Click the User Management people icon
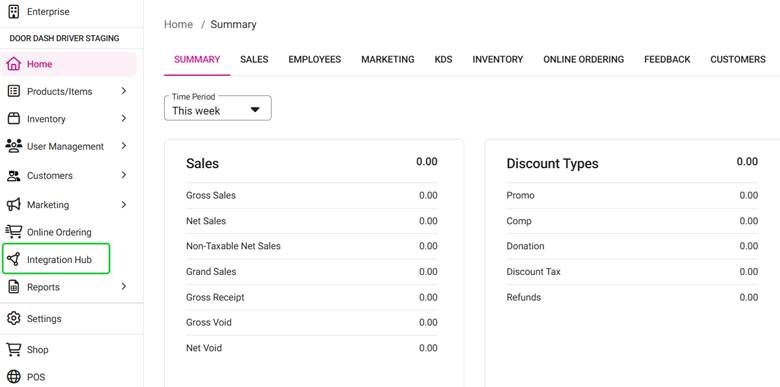 pyautogui.click(x=14, y=146)
